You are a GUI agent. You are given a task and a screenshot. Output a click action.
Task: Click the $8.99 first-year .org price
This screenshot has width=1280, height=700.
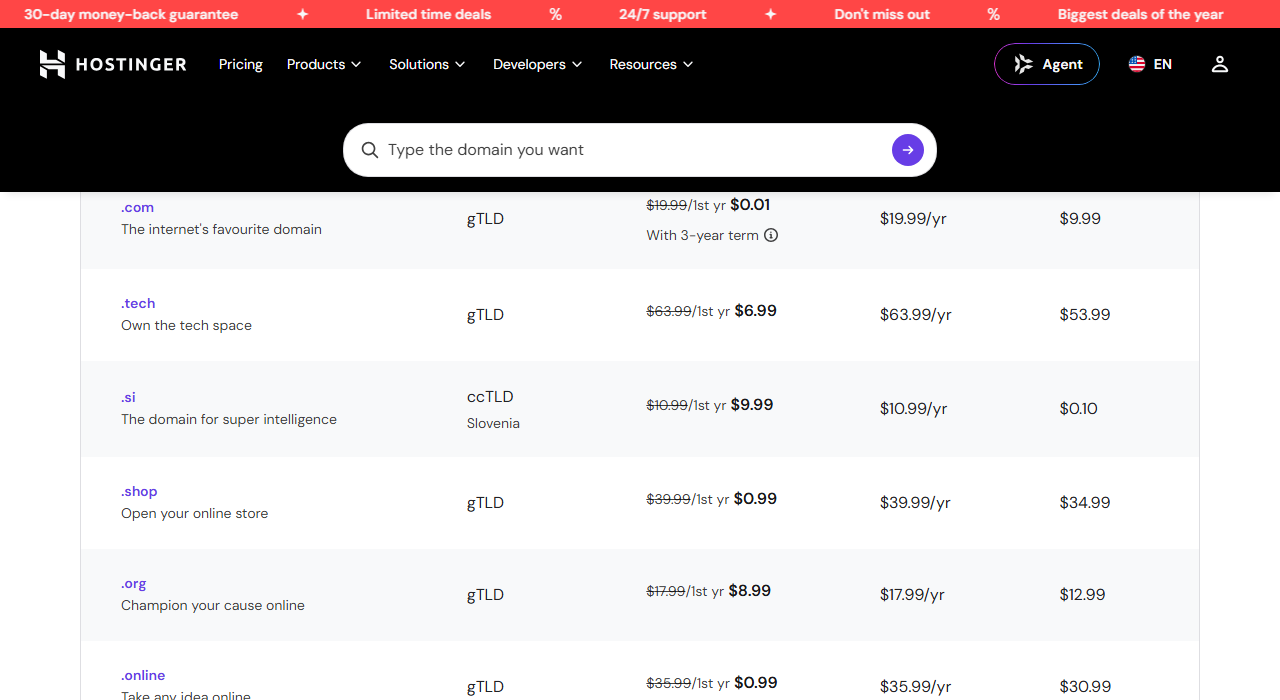[750, 590]
